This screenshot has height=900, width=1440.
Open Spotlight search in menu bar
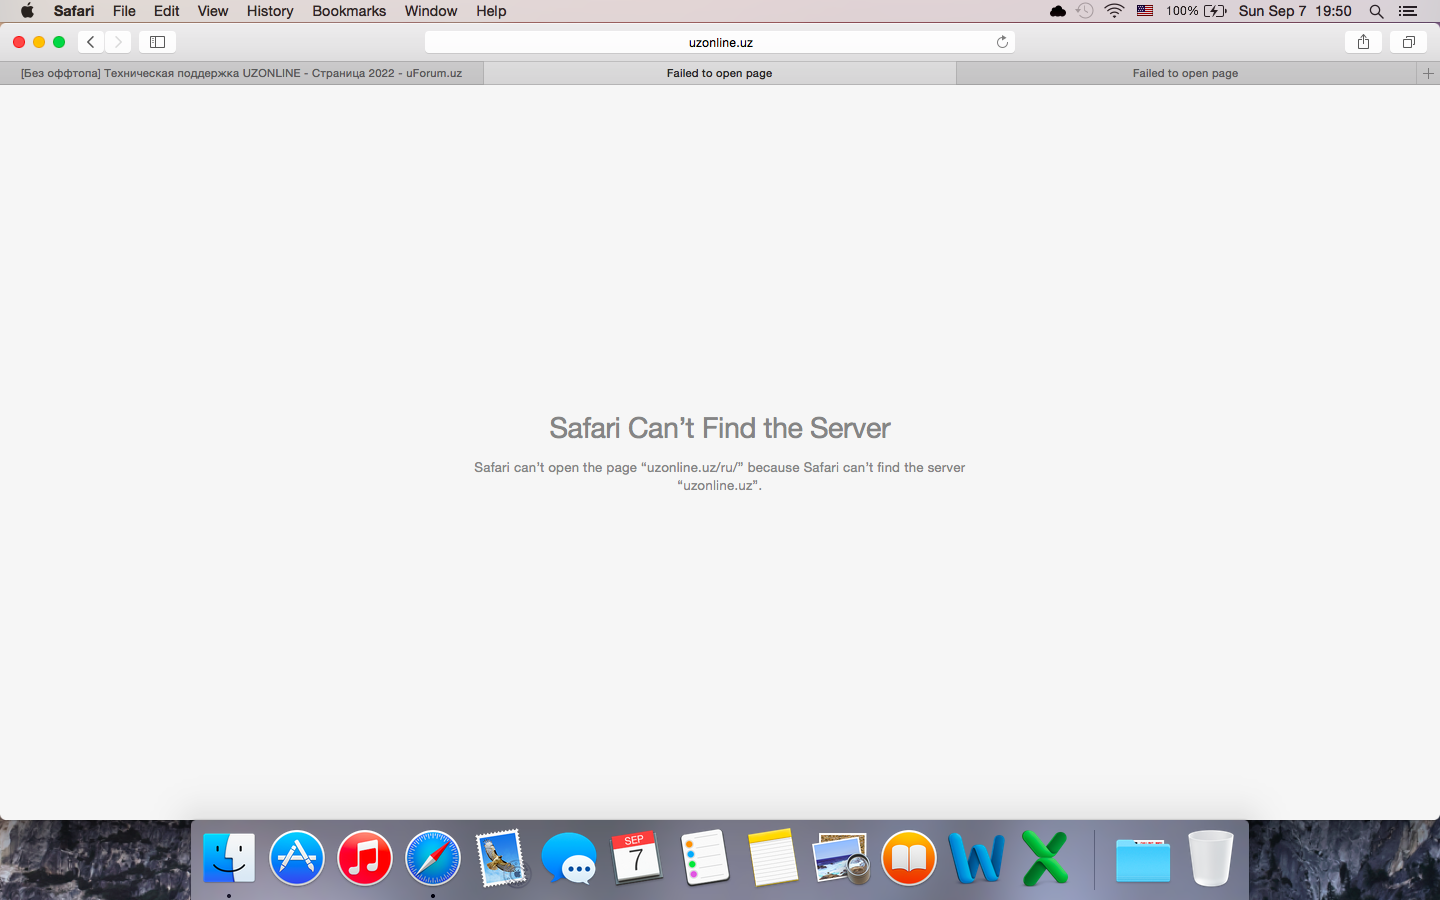point(1376,11)
